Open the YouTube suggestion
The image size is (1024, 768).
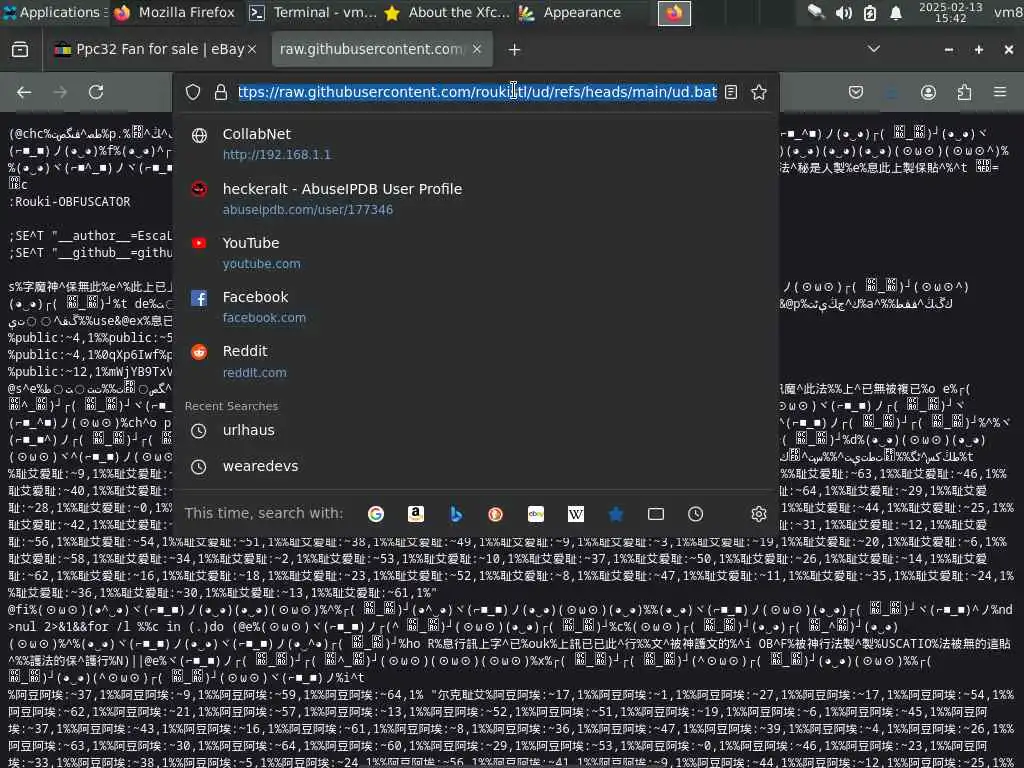(476, 253)
